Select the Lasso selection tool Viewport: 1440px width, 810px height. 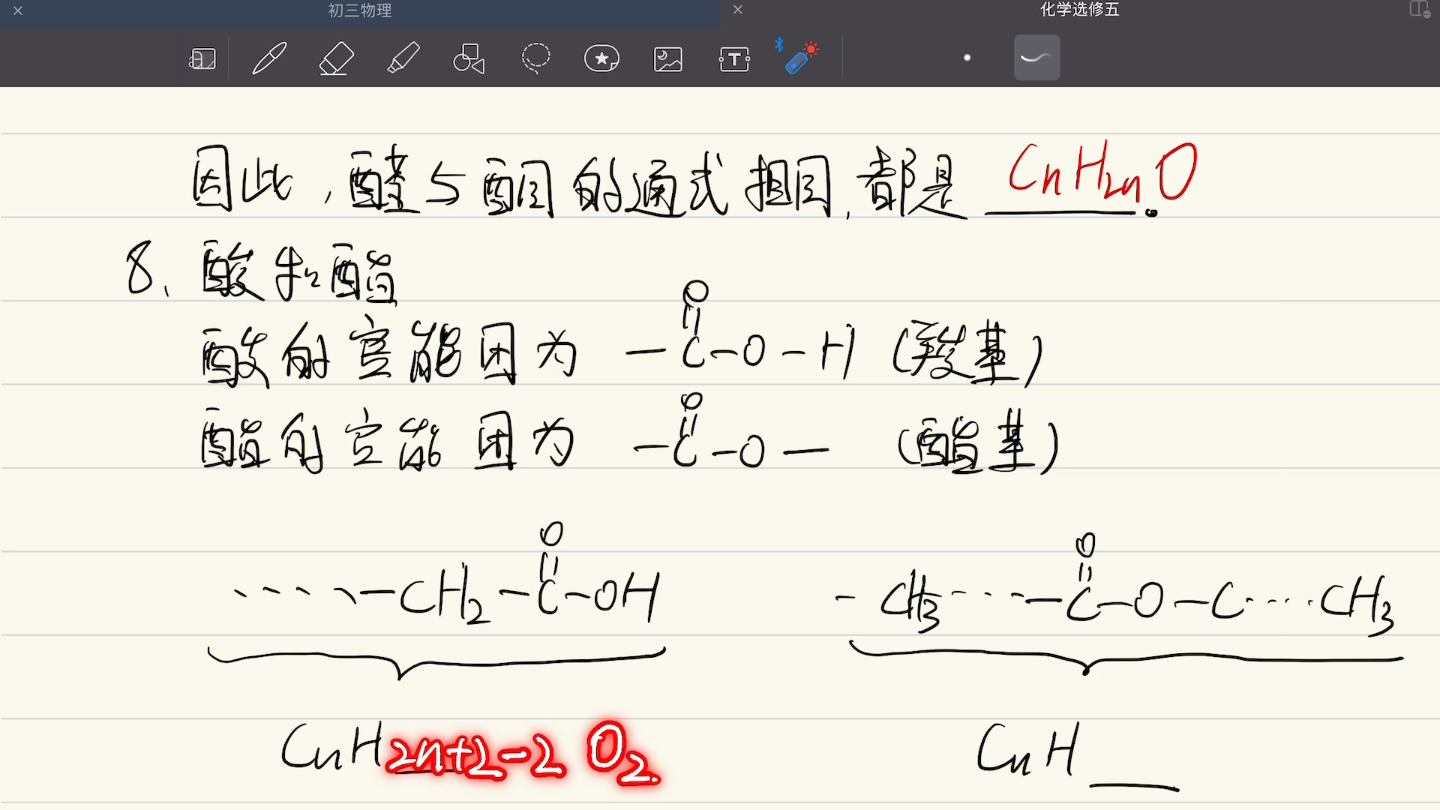pyautogui.click(x=536, y=58)
